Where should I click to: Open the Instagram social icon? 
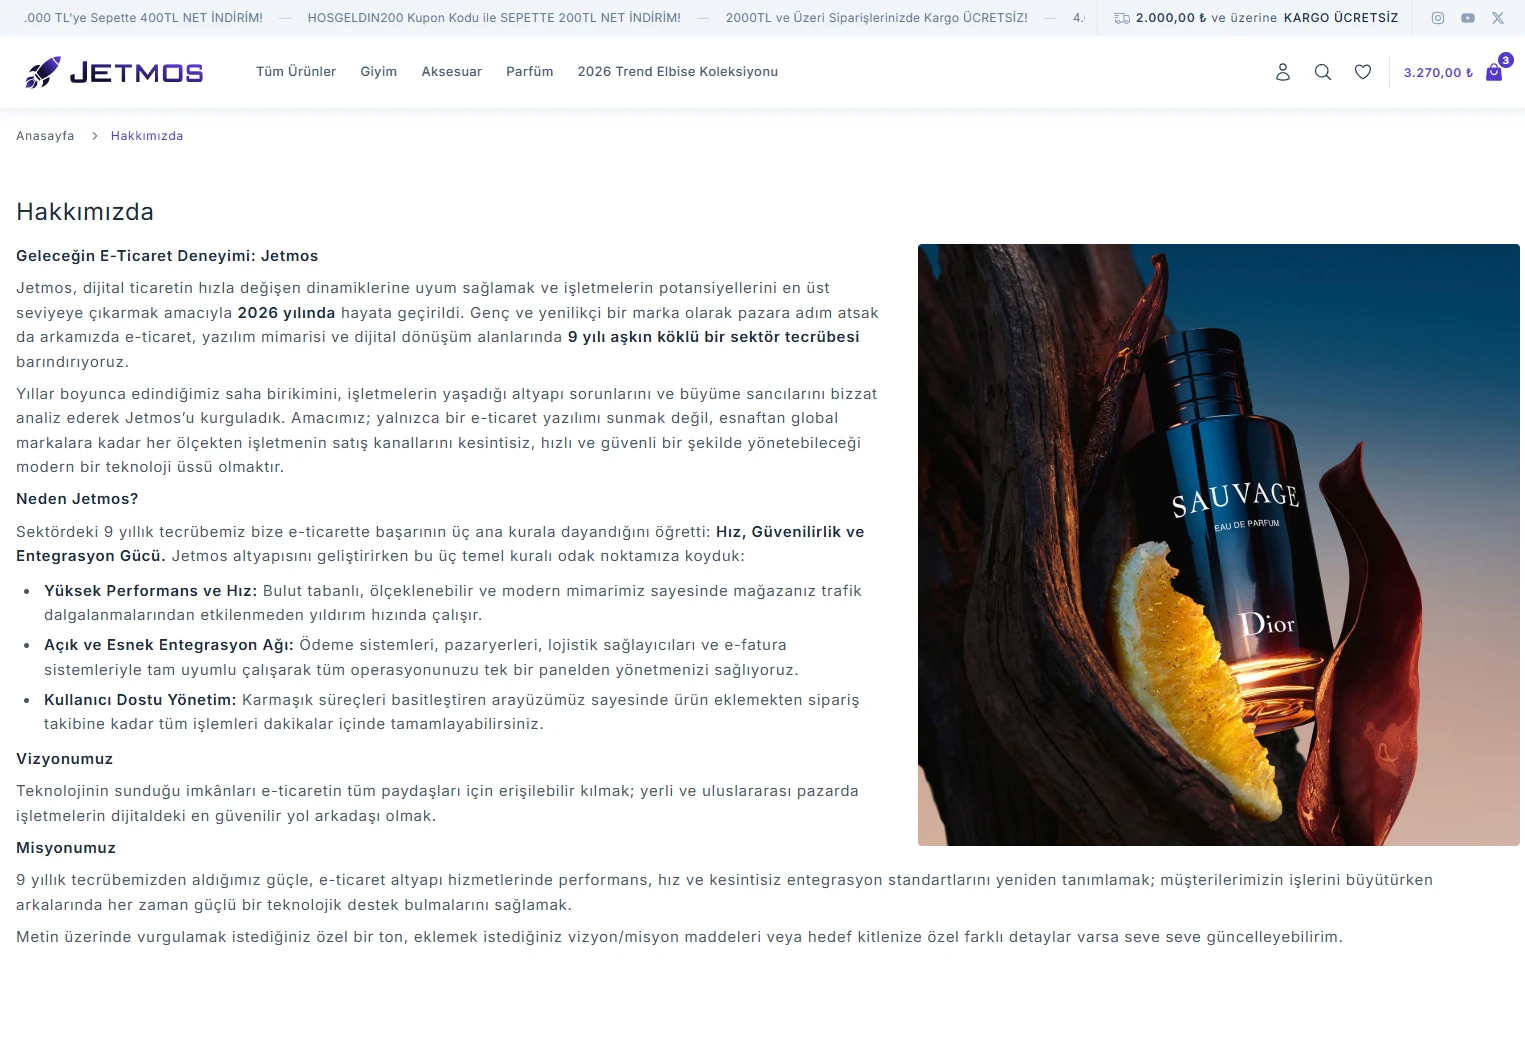(1438, 18)
